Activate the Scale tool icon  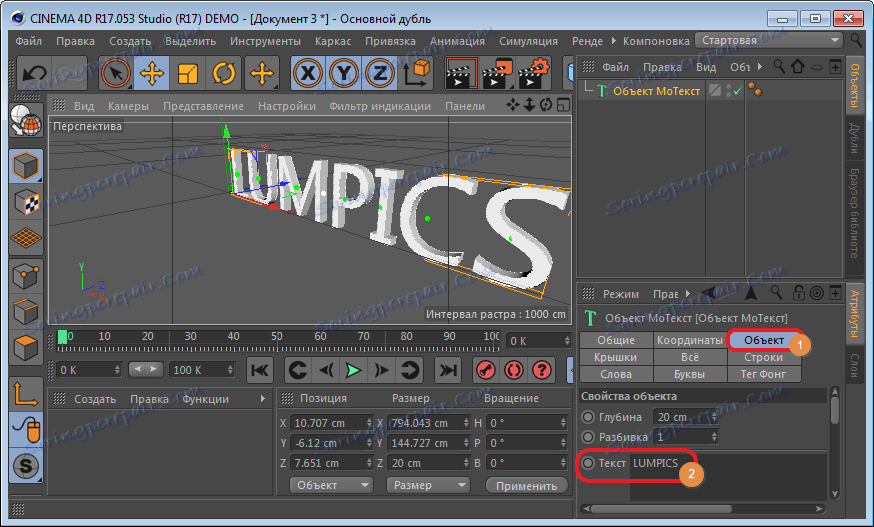[188, 73]
